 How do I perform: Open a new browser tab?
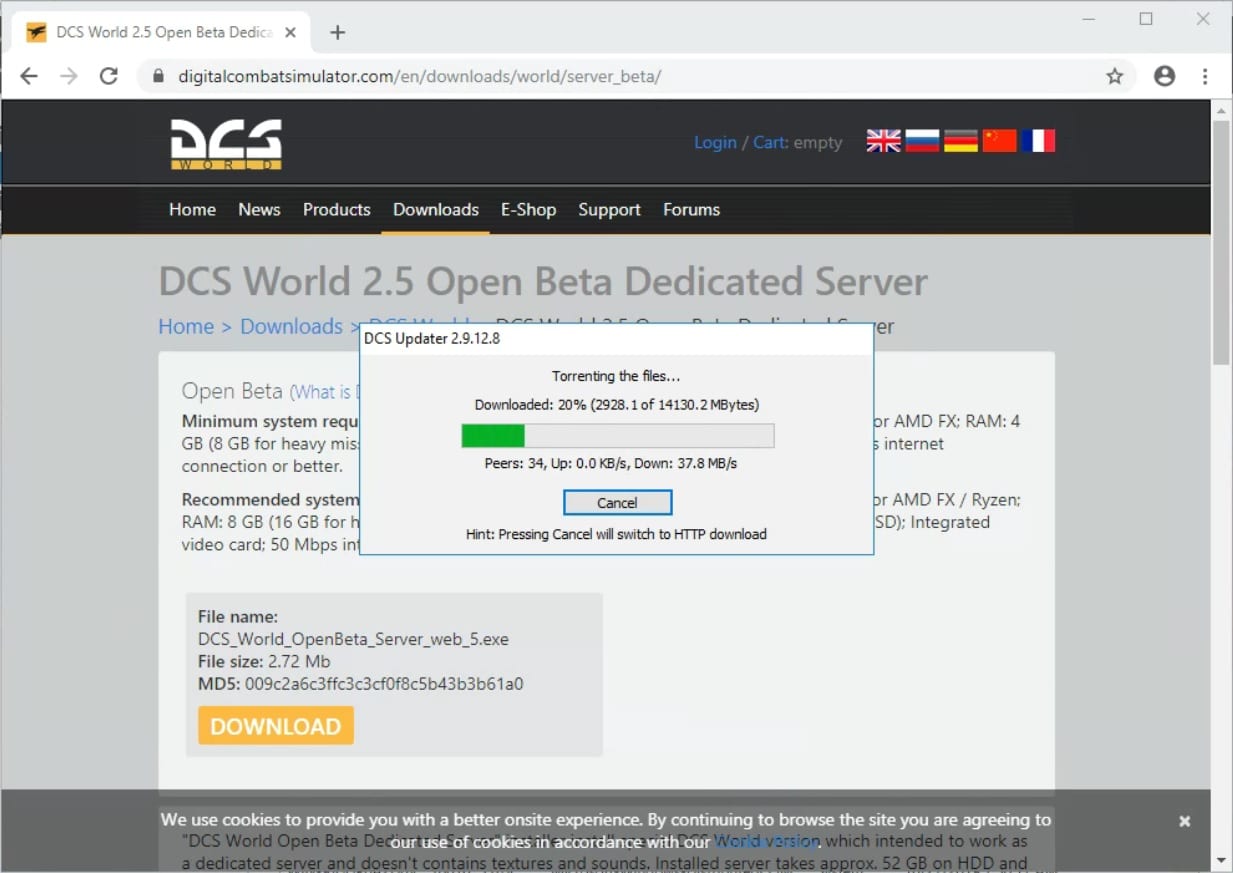[337, 32]
